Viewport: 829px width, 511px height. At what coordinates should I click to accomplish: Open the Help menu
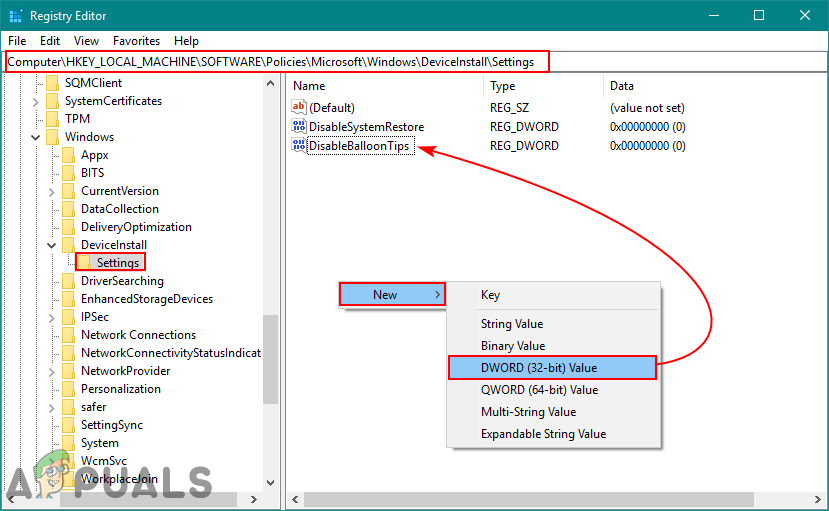coord(186,41)
